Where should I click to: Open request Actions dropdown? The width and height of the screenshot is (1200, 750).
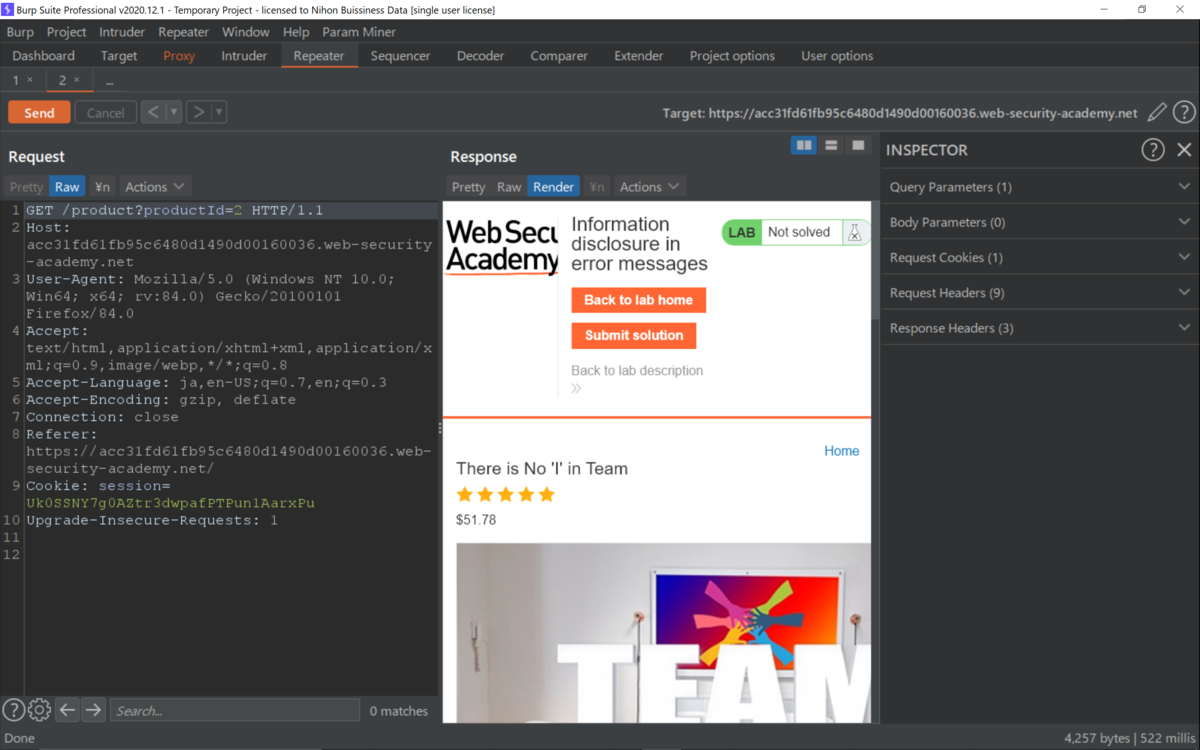(x=155, y=187)
